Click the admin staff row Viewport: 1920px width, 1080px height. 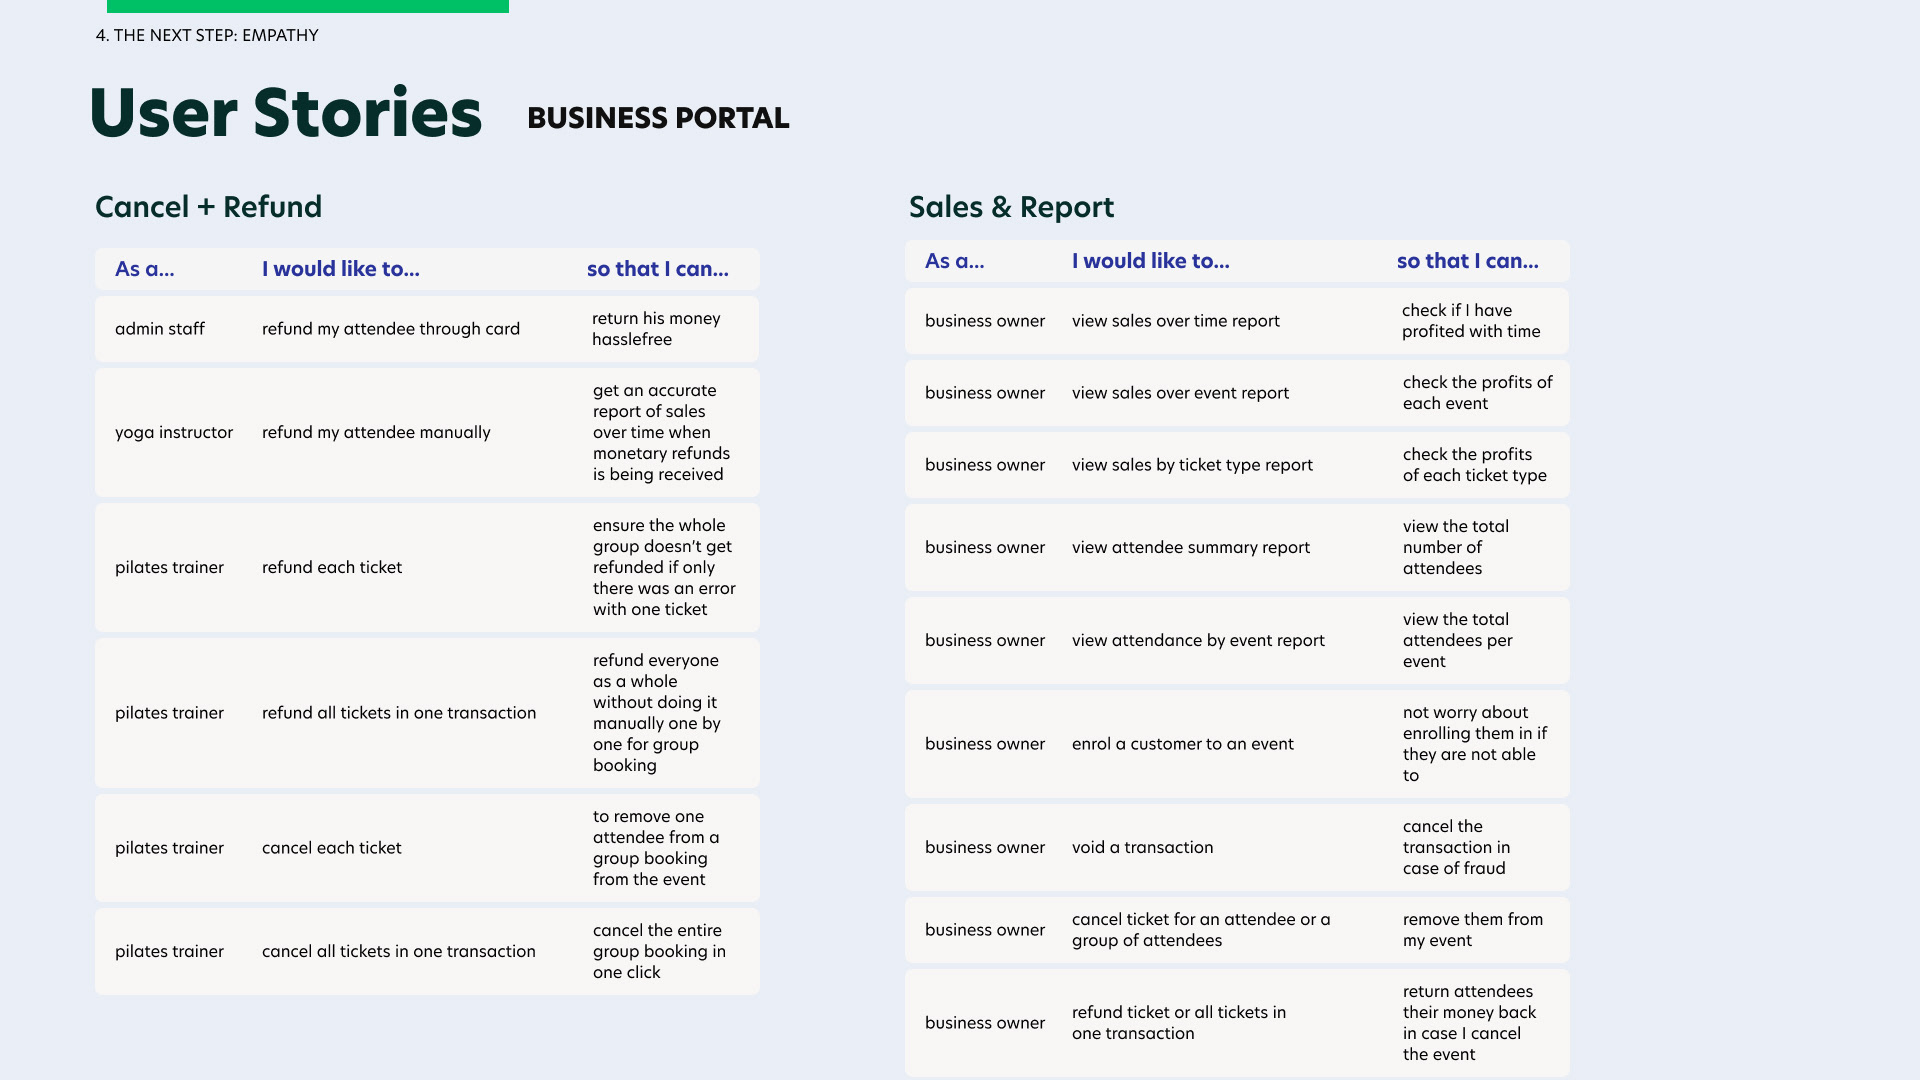click(427, 329)
